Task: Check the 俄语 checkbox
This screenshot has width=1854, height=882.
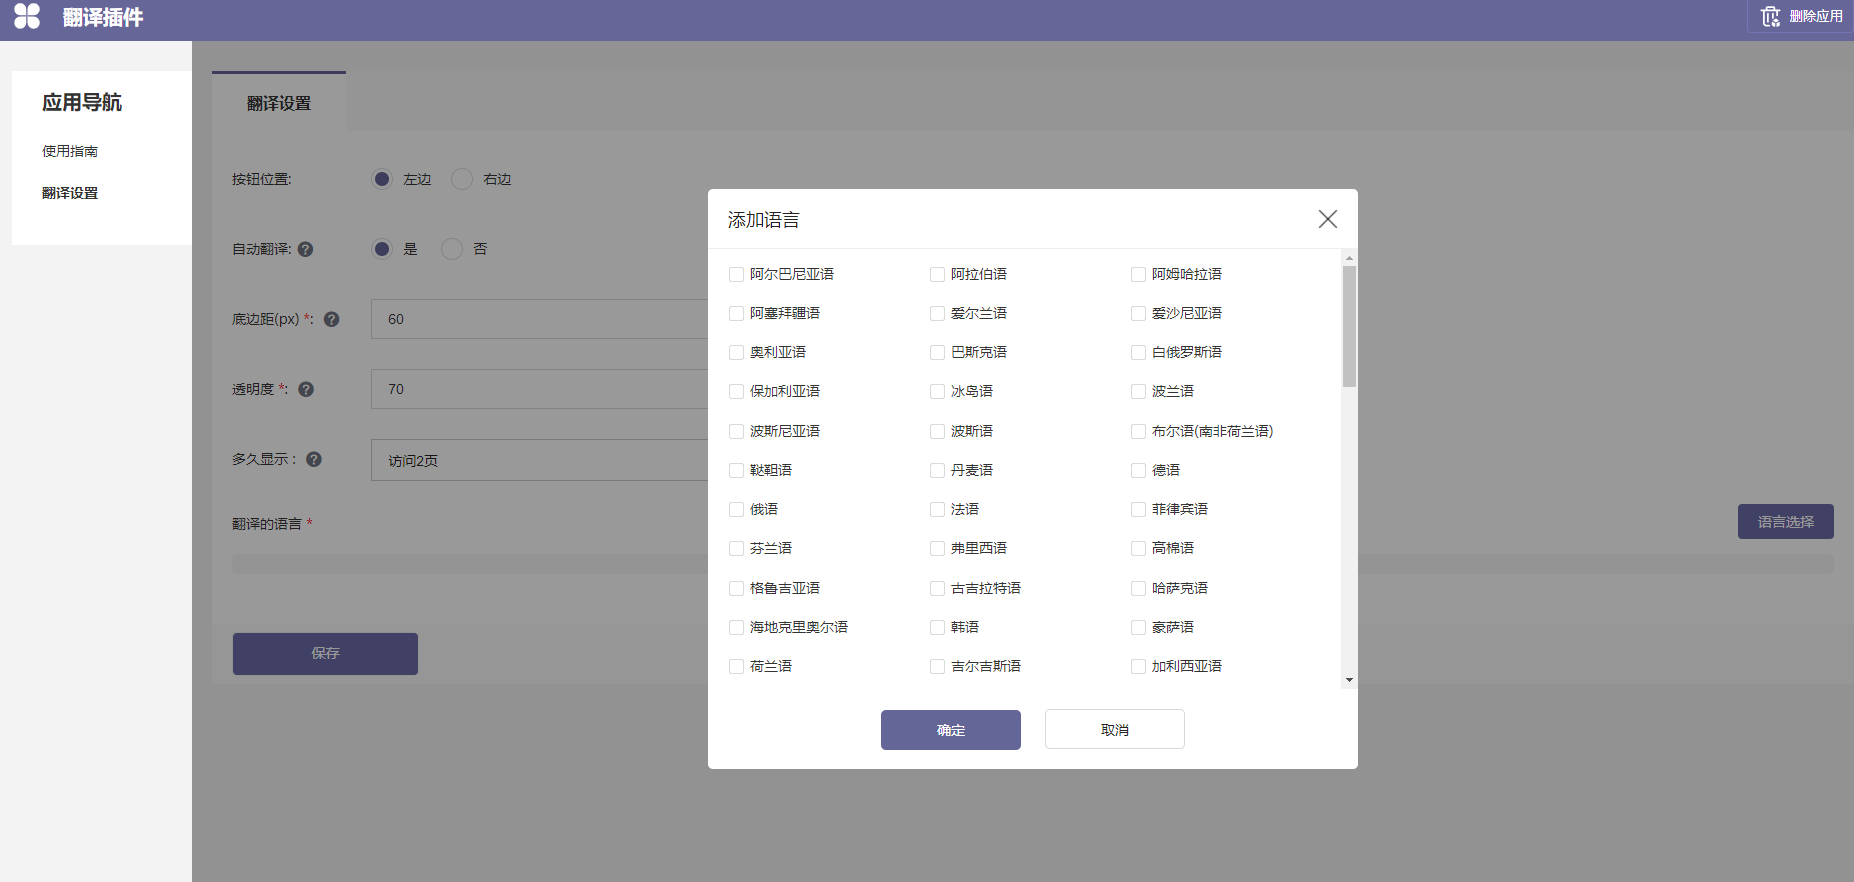Action: 736,509
